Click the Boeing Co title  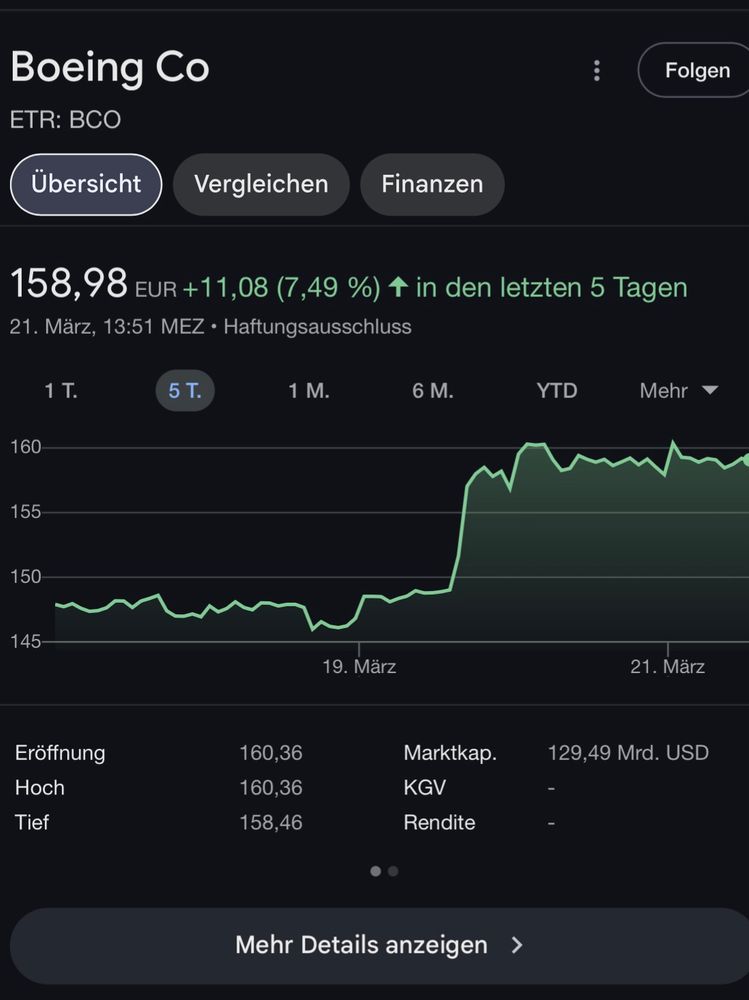tap(110, 67)
